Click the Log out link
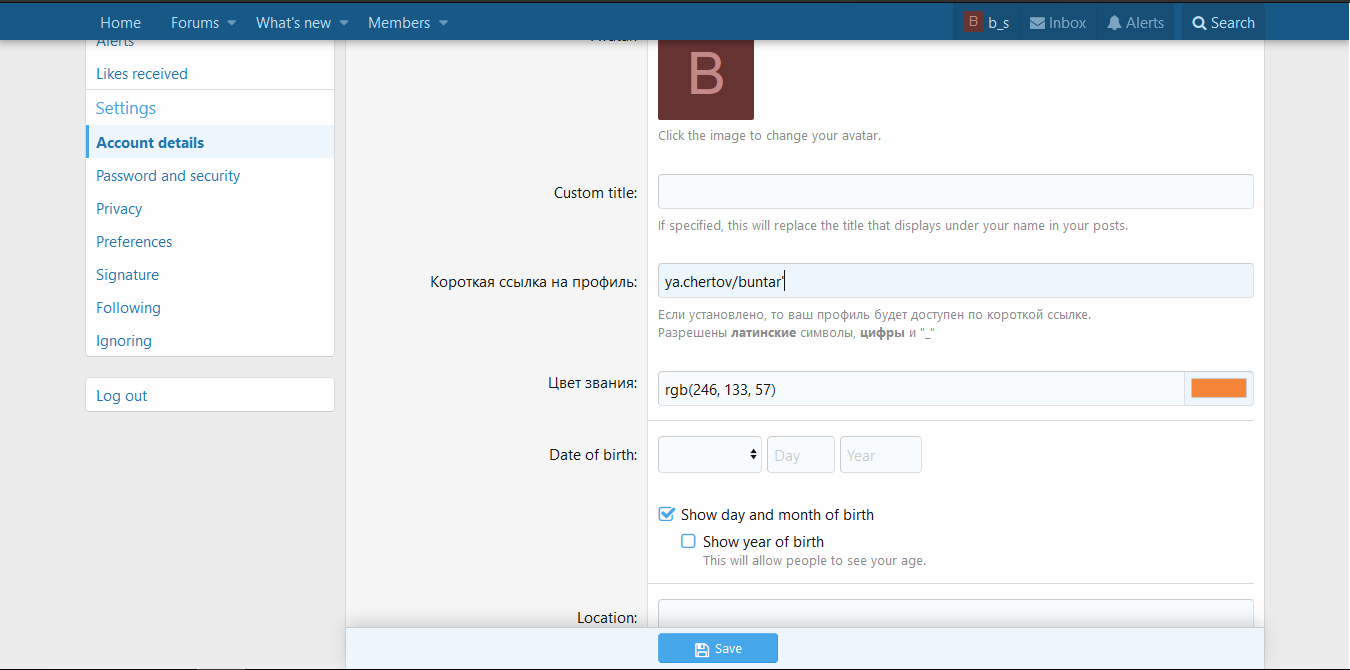This screenshot has width=1350, height=670. [121, 396]
